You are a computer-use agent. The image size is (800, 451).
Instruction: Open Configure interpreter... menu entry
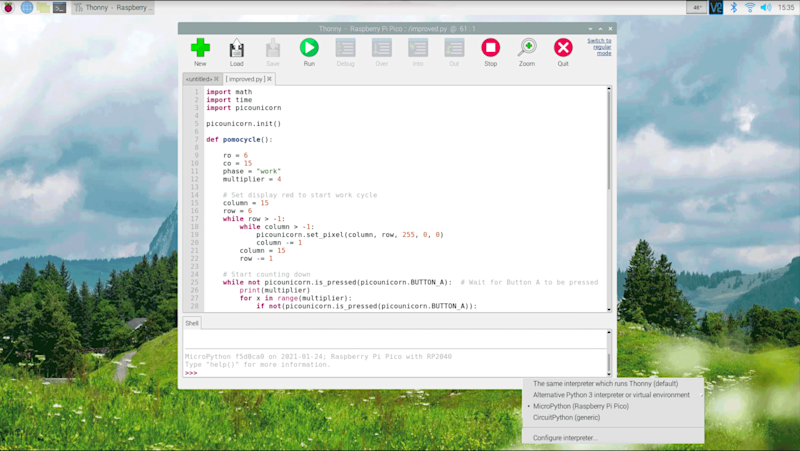[x=565, y=438]
